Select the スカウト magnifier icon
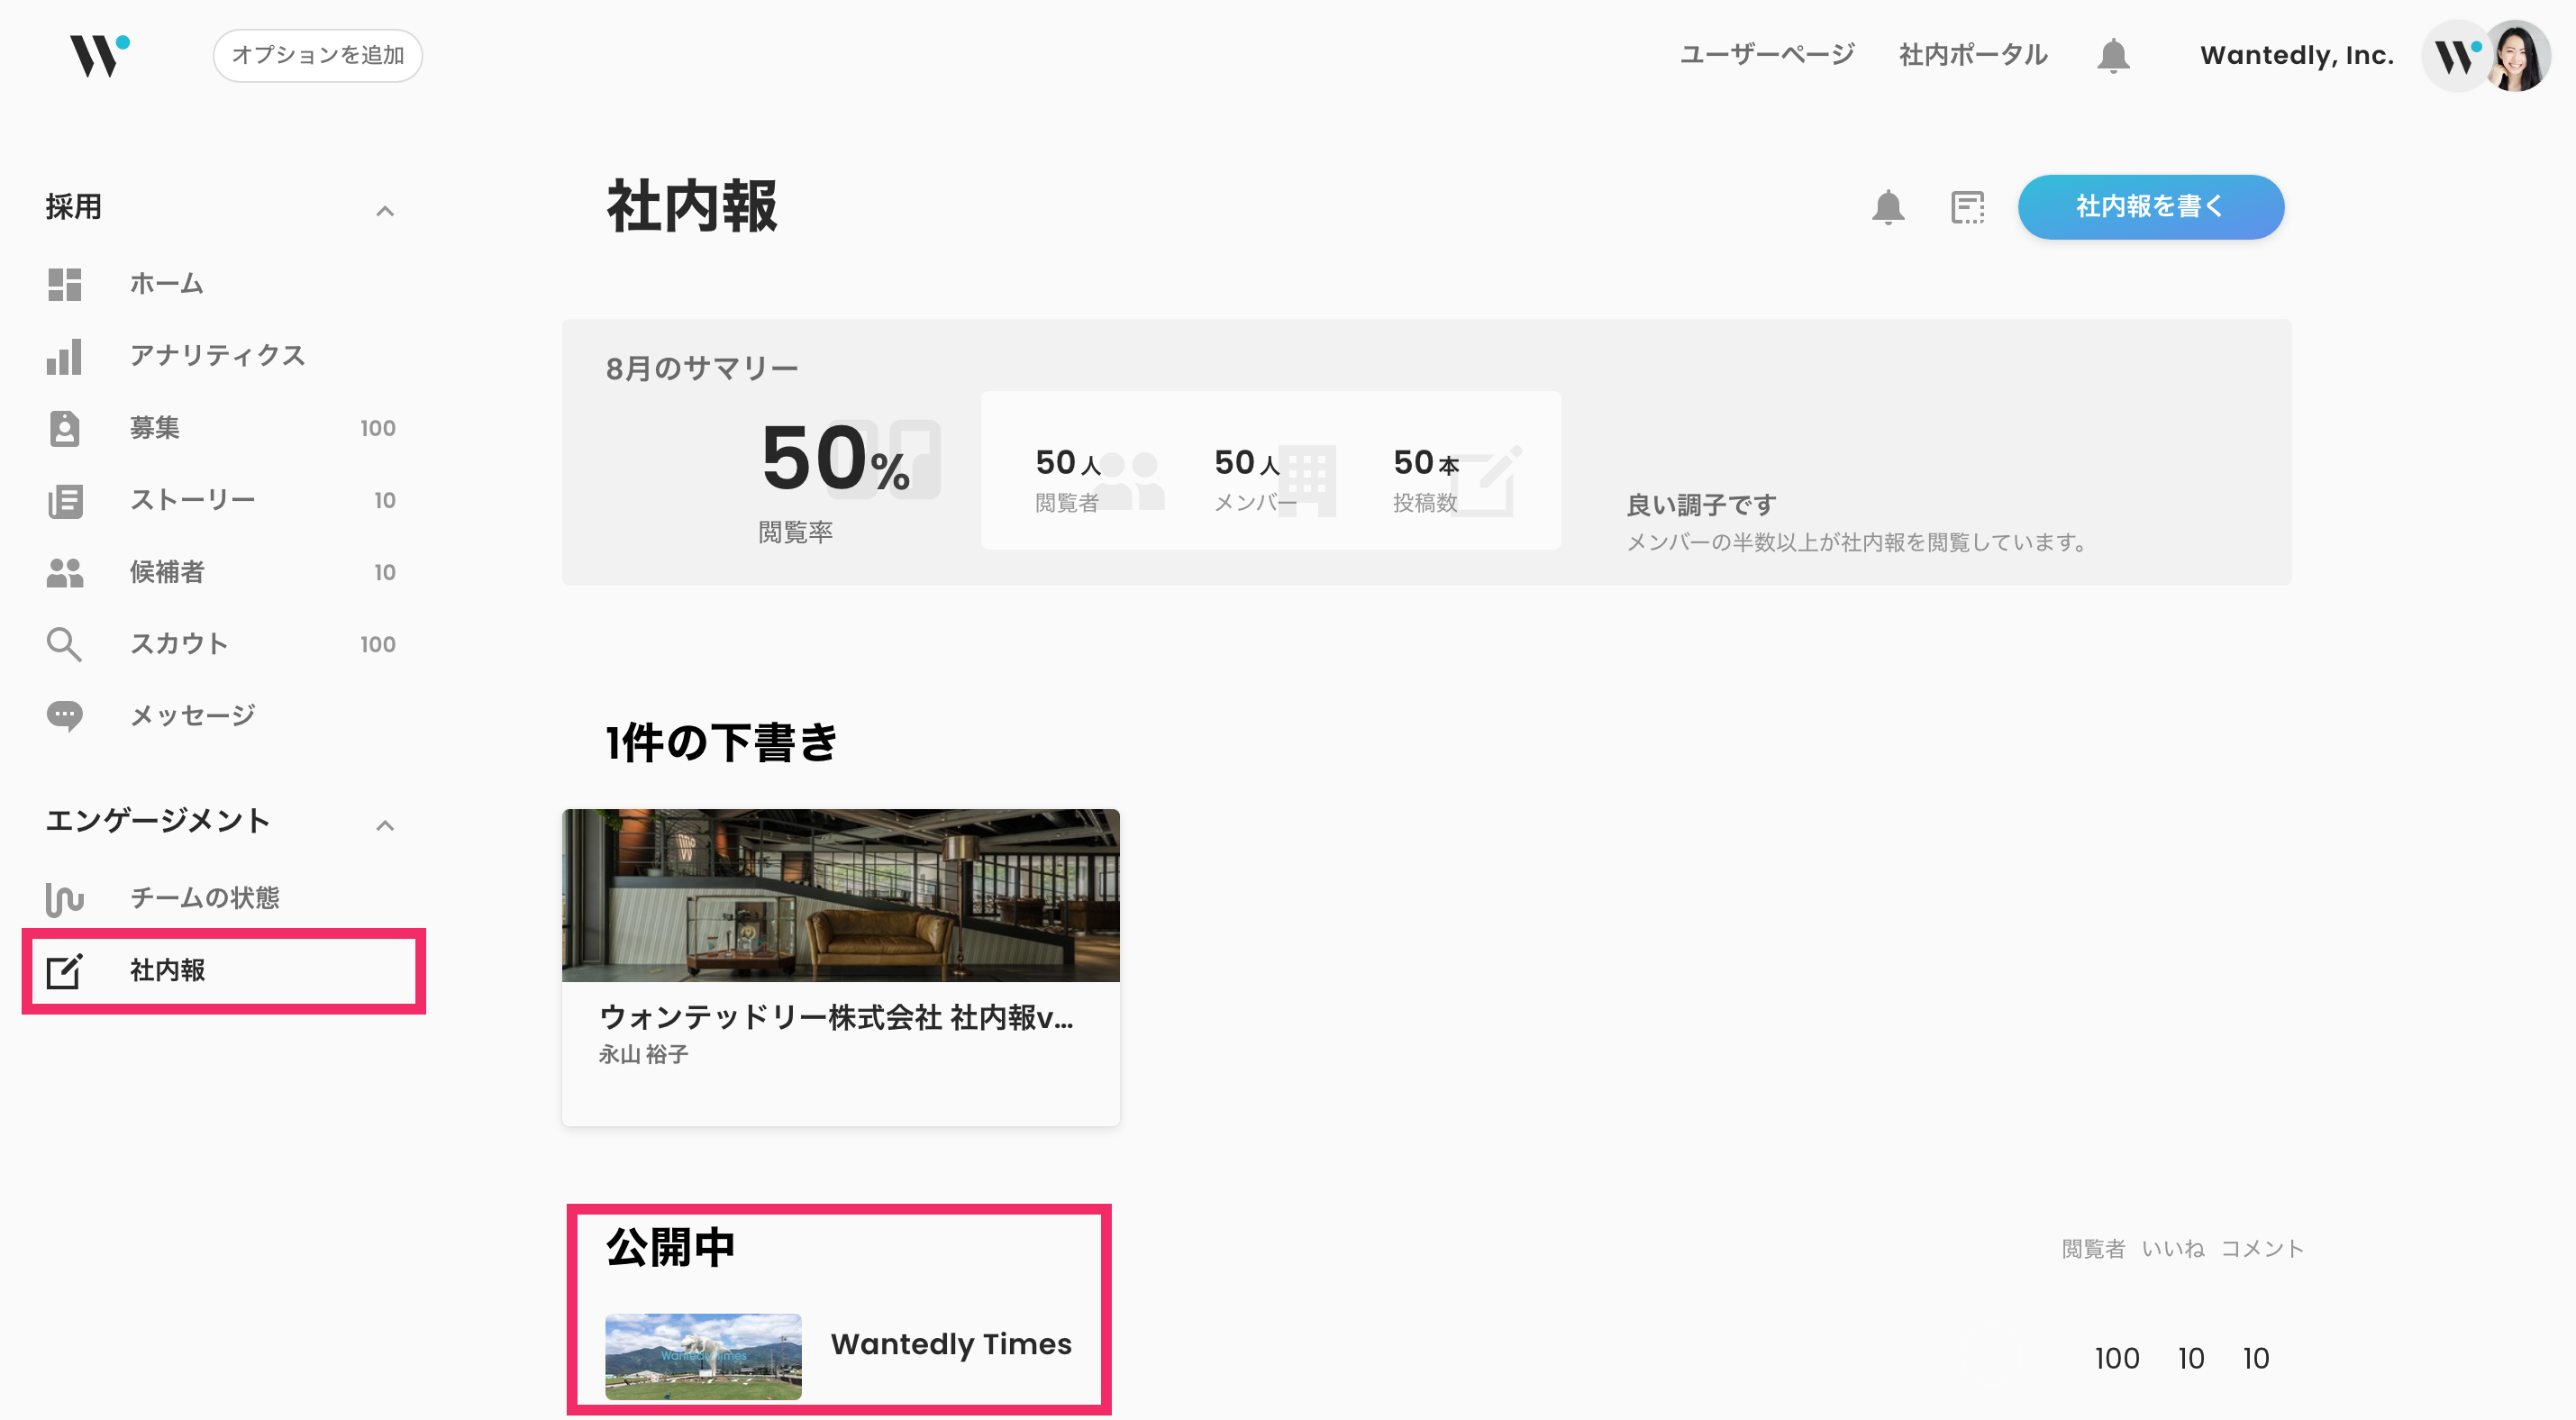Viewport: 2576px width, 1420px height. (x=65, y=644)
